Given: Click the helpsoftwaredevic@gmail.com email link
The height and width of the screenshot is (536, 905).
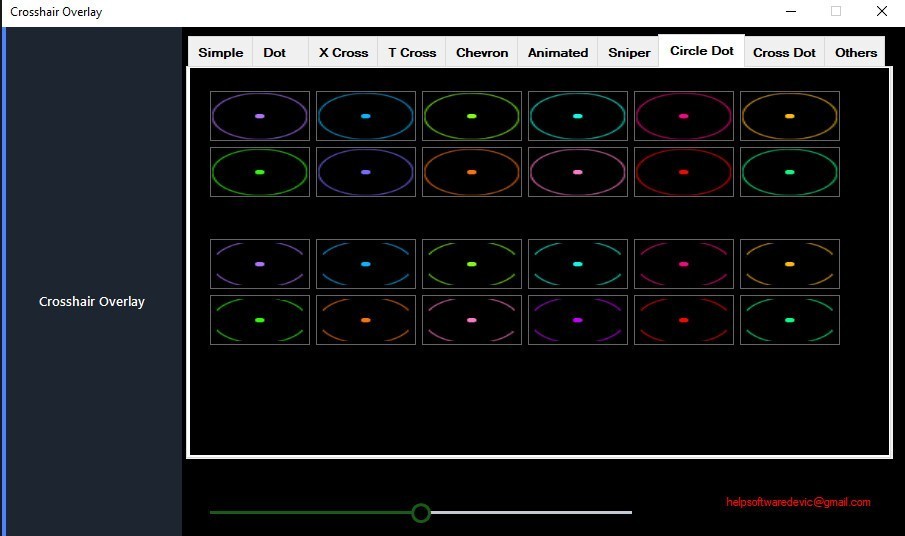Looking at the screenshot, I should point(798,502).
